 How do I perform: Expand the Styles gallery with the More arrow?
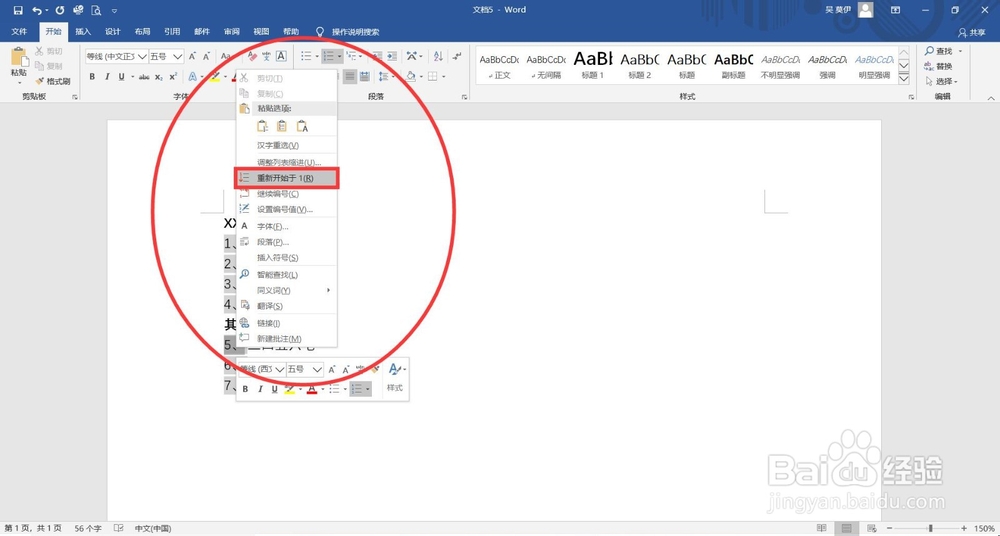coord(904,78)
